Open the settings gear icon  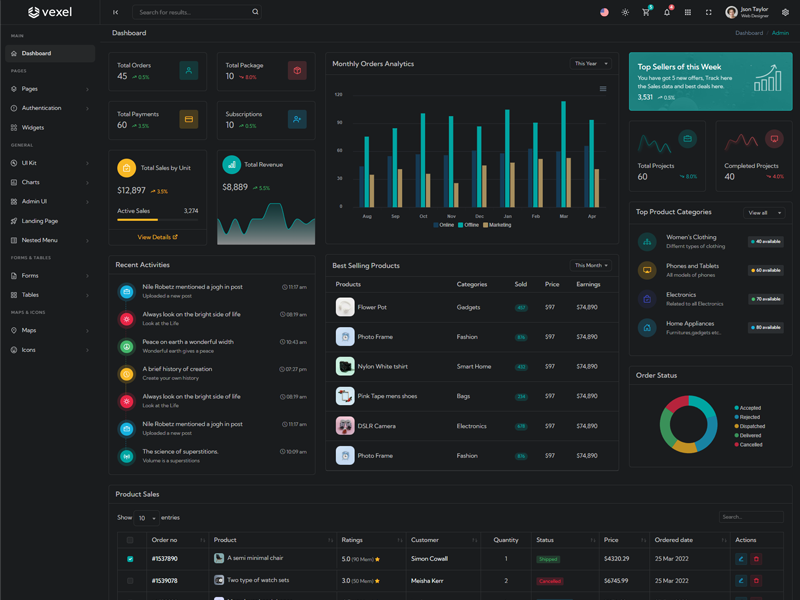click(x=786, y=12)
